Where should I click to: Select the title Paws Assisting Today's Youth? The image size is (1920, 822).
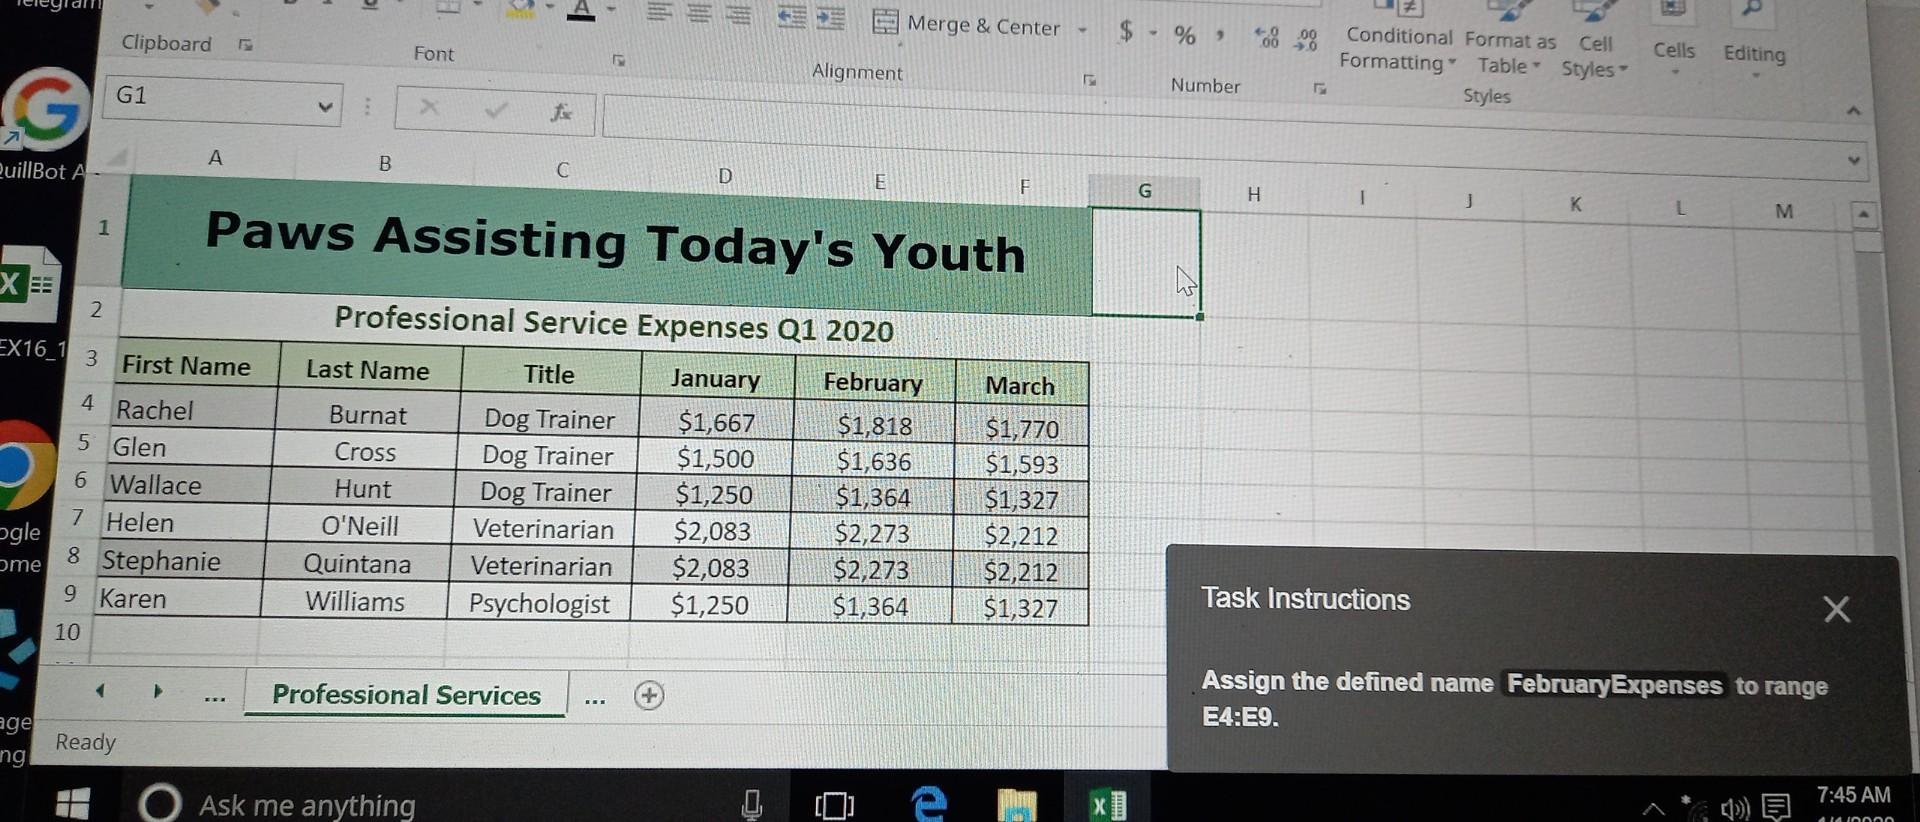(615, 243)
